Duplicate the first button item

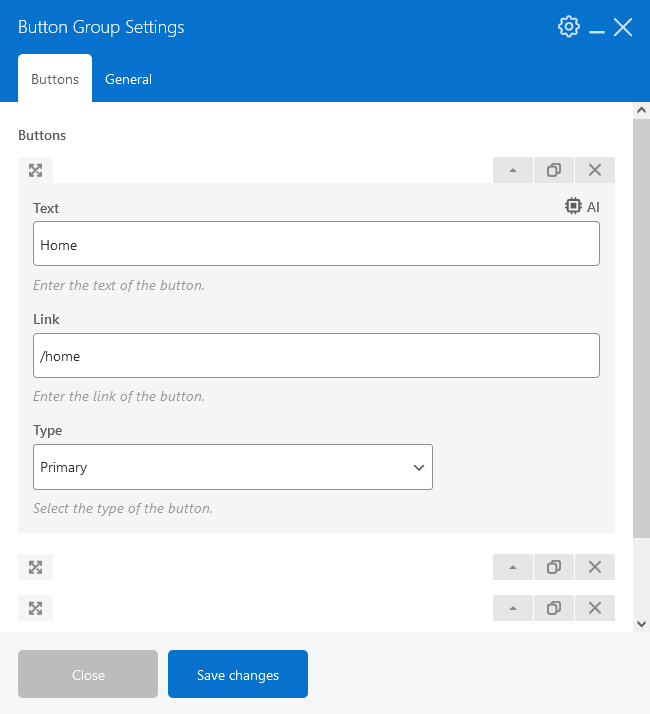(x=554, y=170)
